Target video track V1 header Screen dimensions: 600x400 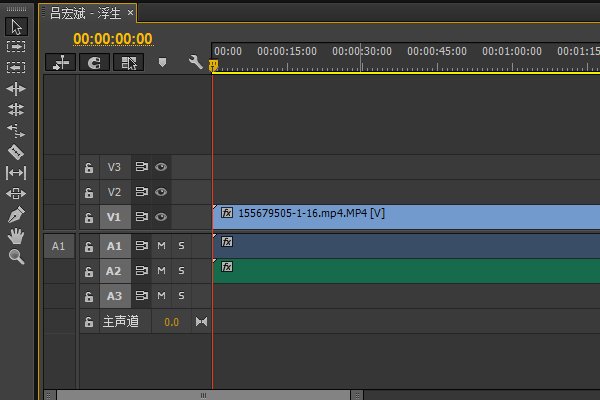tap(114, 217)
